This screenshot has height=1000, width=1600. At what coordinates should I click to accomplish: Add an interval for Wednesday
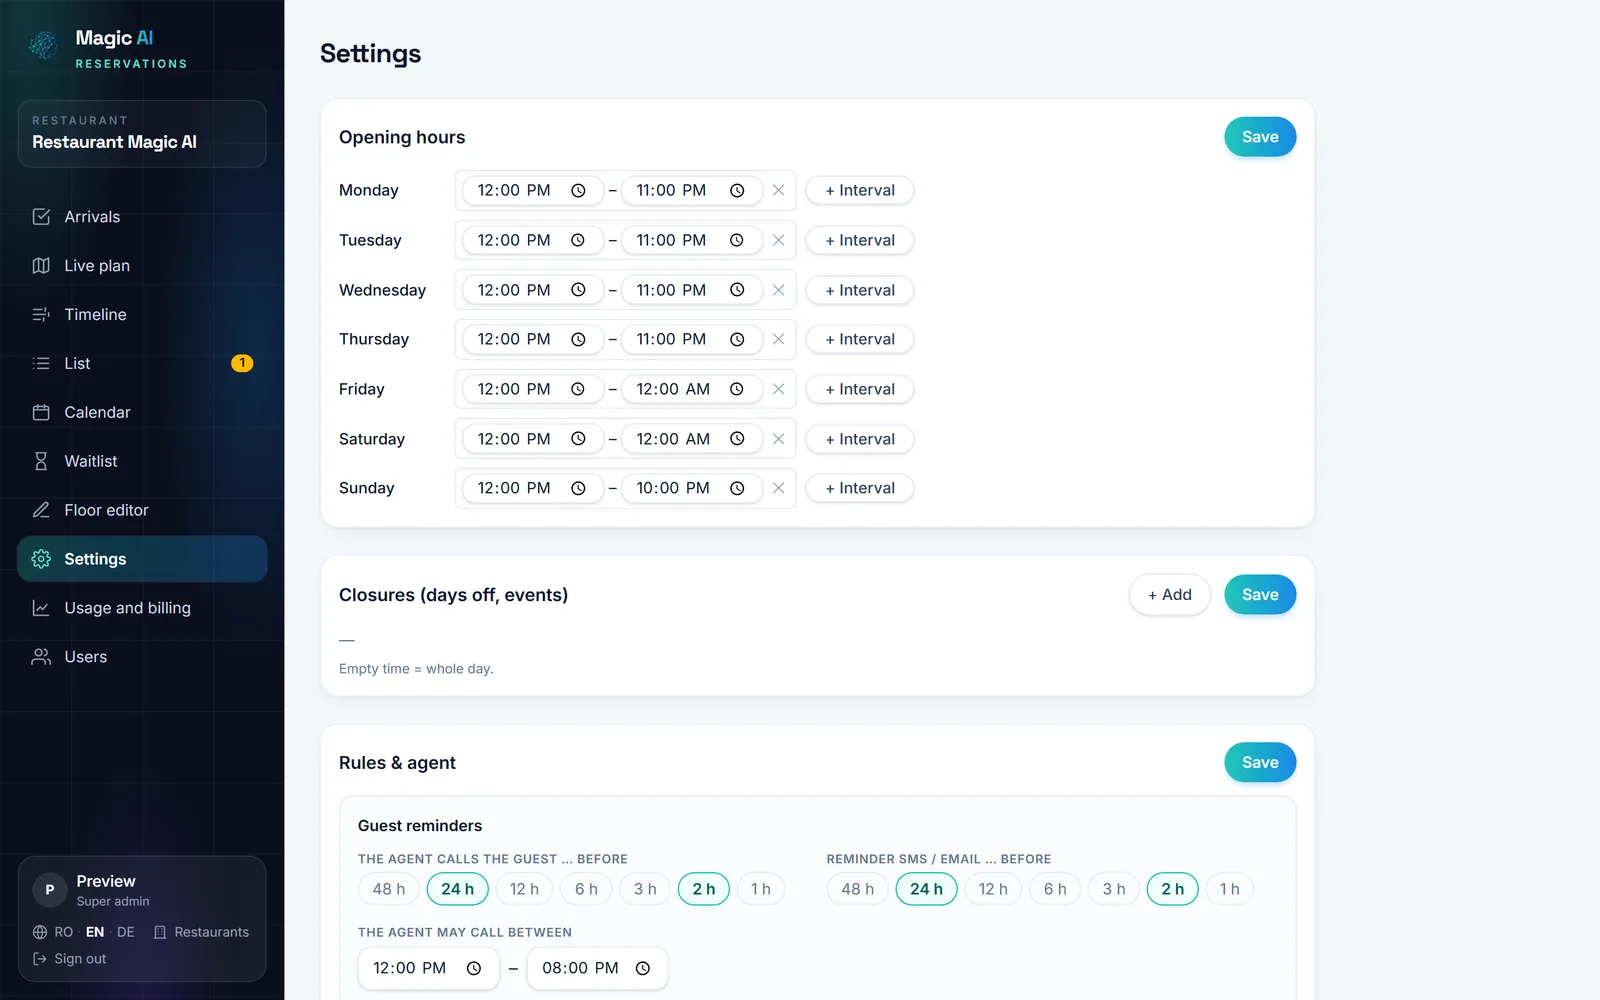coord(860,290)
